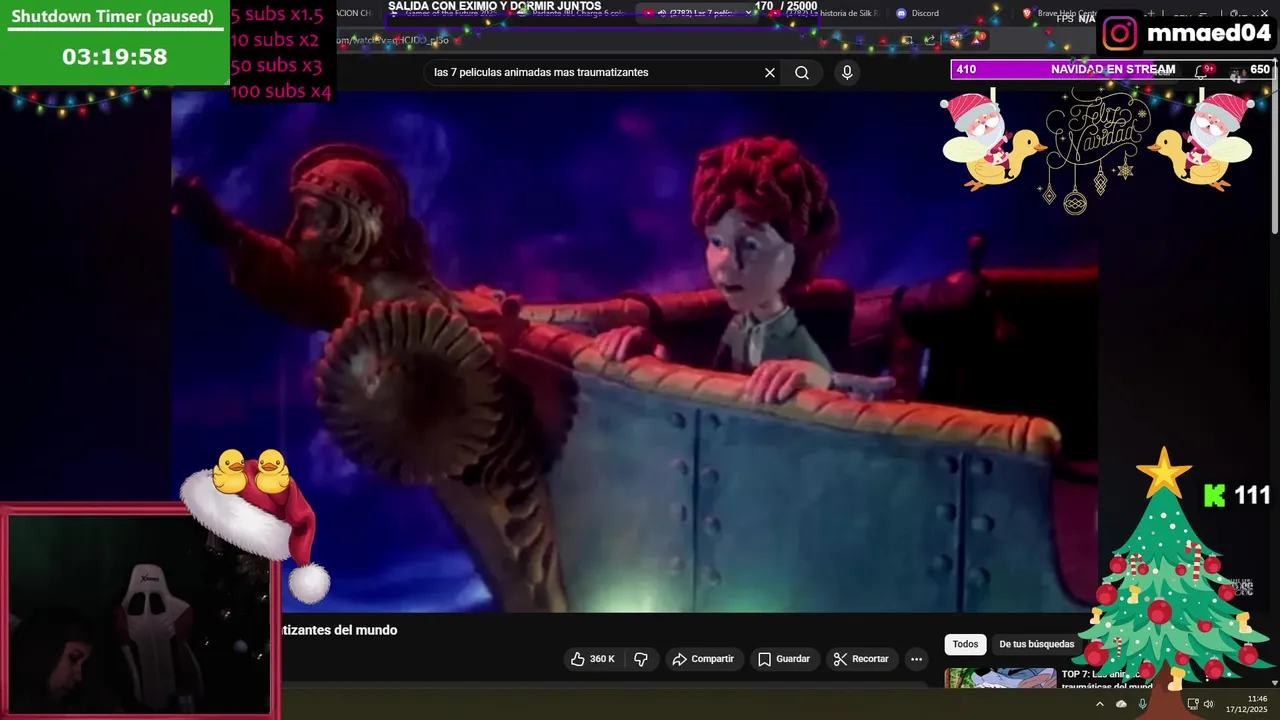
Task: Open the three-dot more actions menu
Action: [916, 659]
